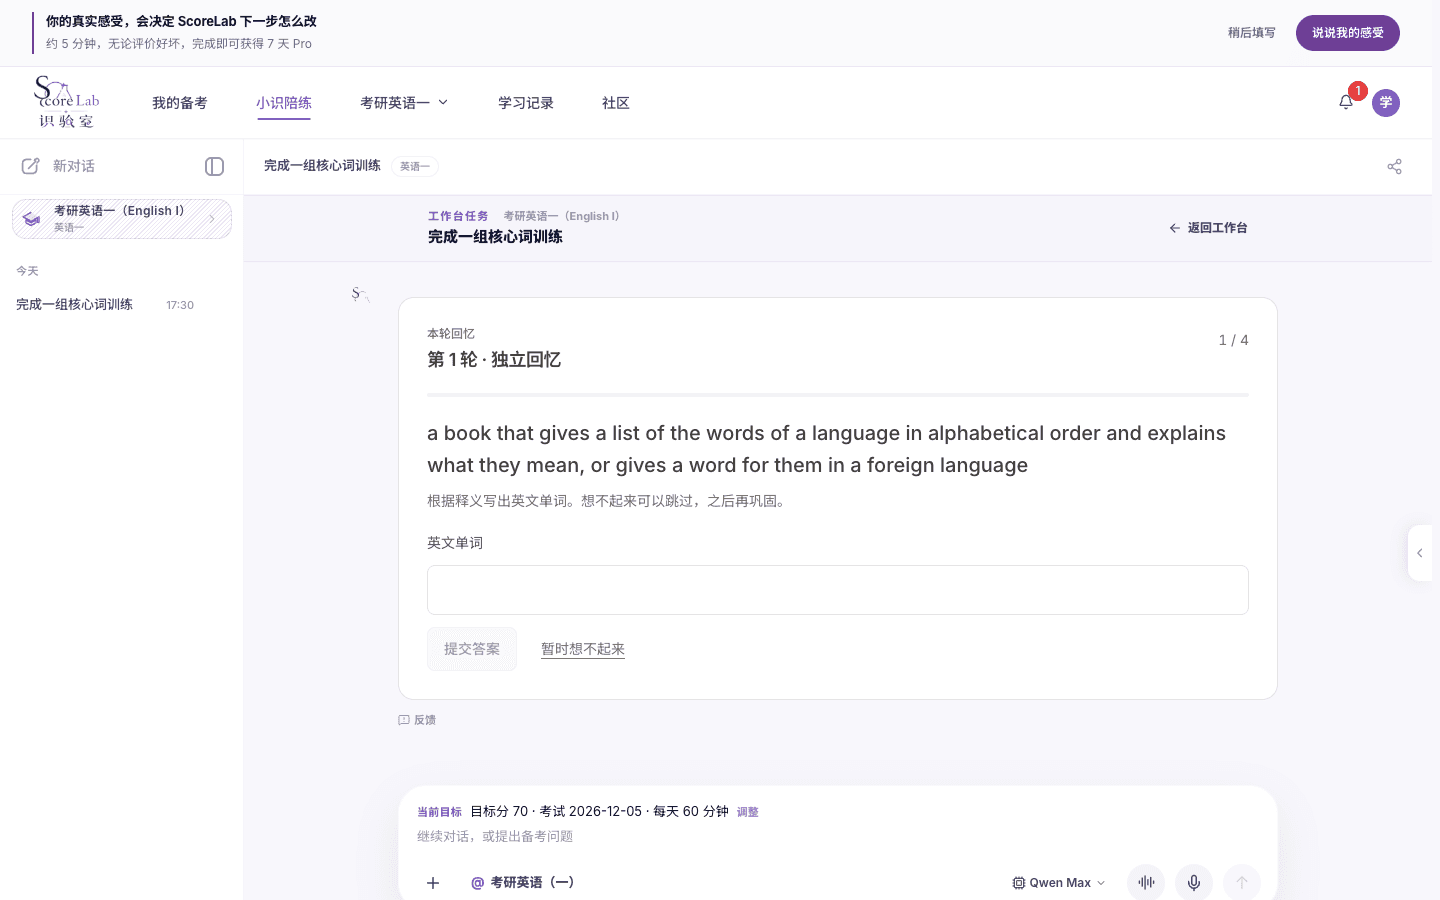Click 说说我的感受 button
The width and height of the screenshot is (1440, 900).
click(x=1348, y=33)
